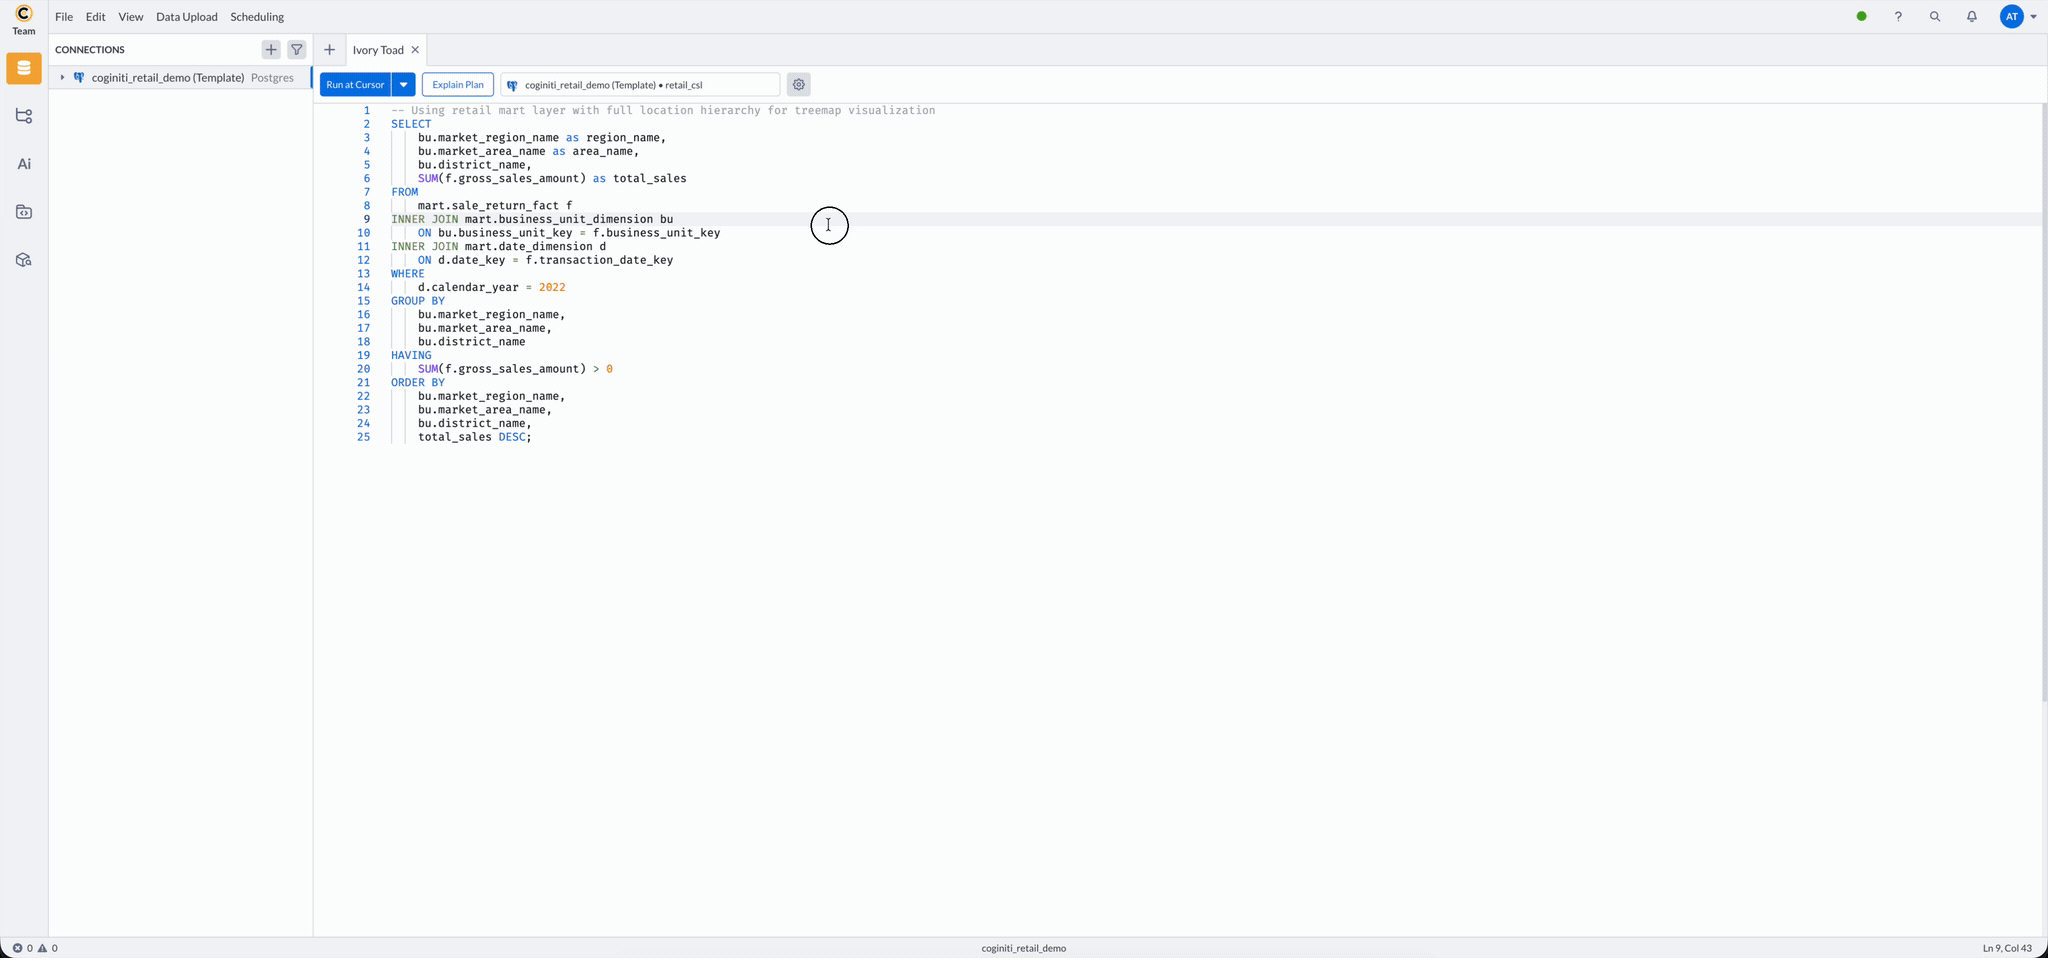Click Run at Cursor to execute the query

click(x=355, y=84)
